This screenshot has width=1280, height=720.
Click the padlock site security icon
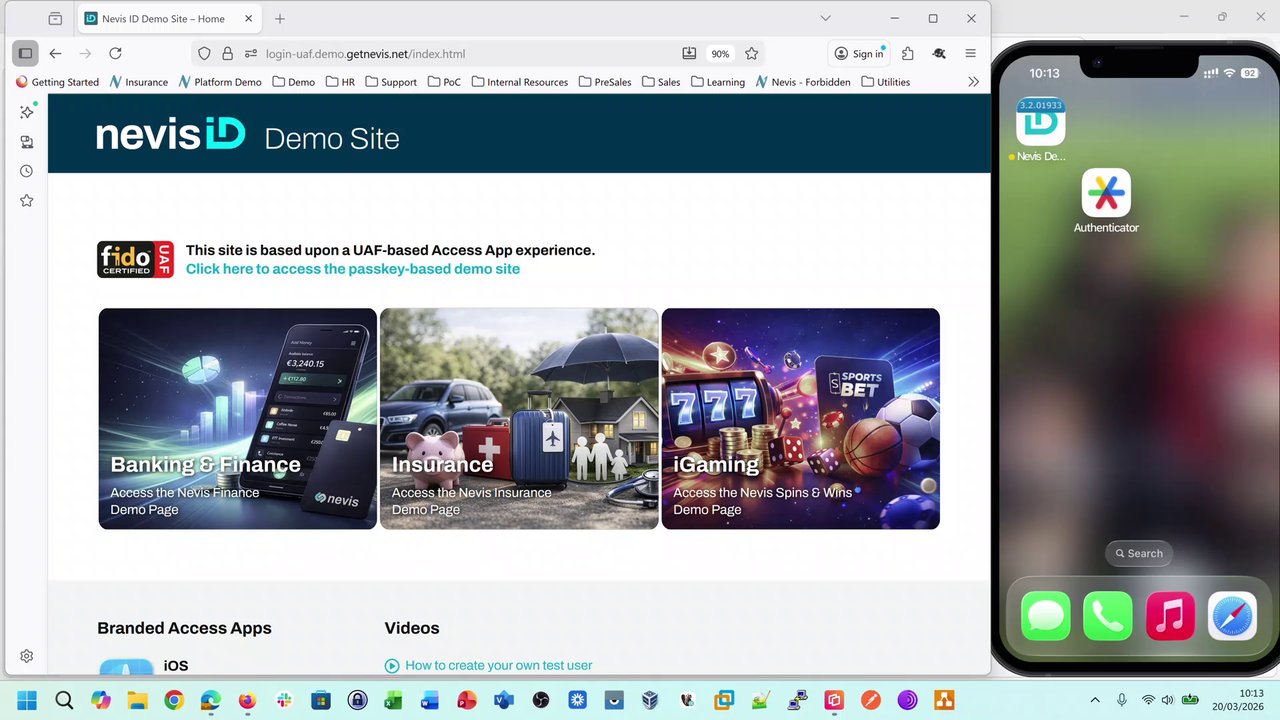(x=227, y=54)
